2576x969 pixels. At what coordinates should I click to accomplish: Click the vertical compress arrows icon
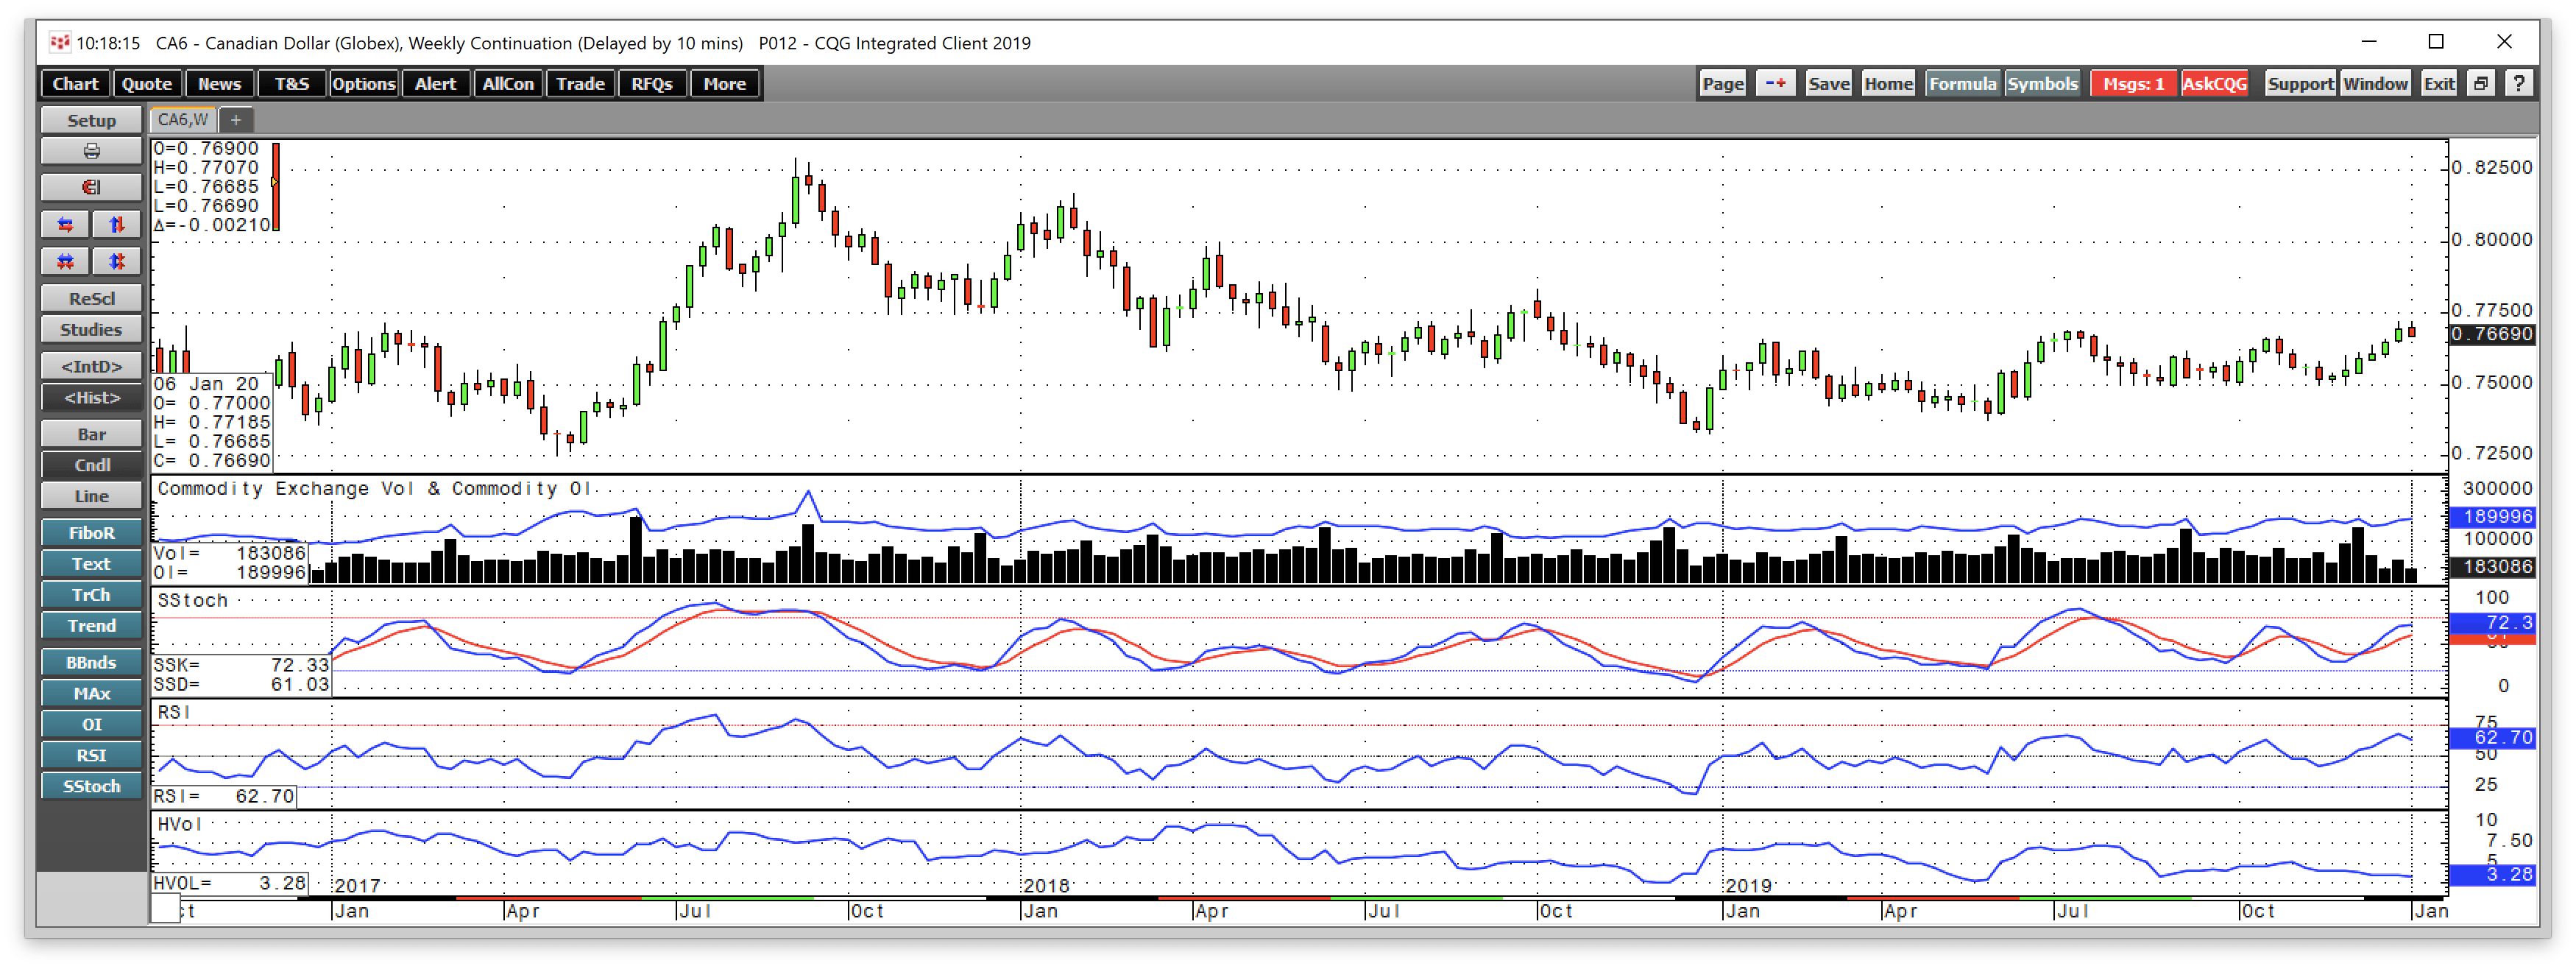tap(117, 261)
